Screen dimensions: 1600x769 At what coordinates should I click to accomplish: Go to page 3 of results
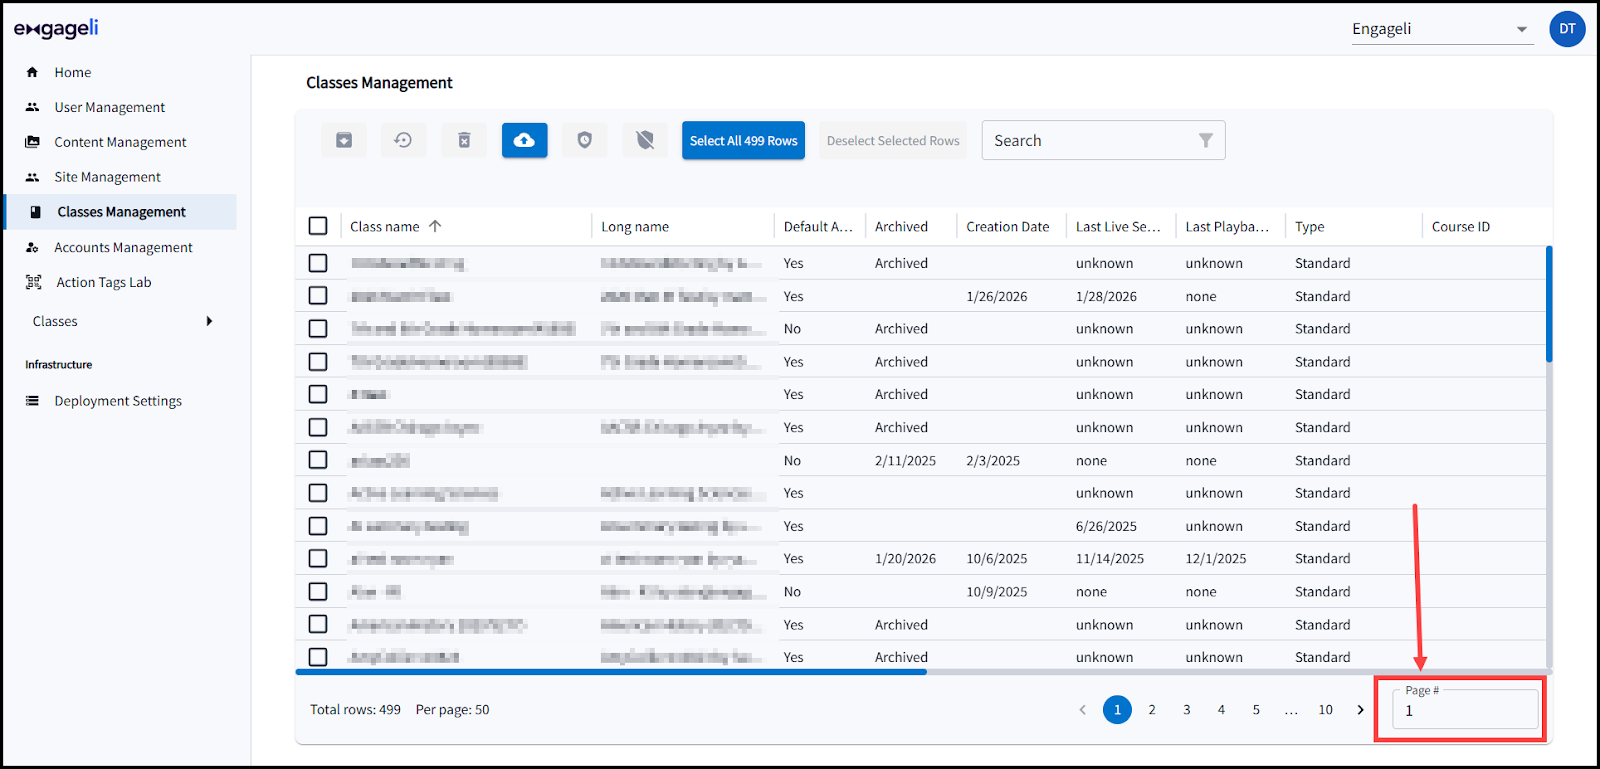click(x=1187, y=710)
